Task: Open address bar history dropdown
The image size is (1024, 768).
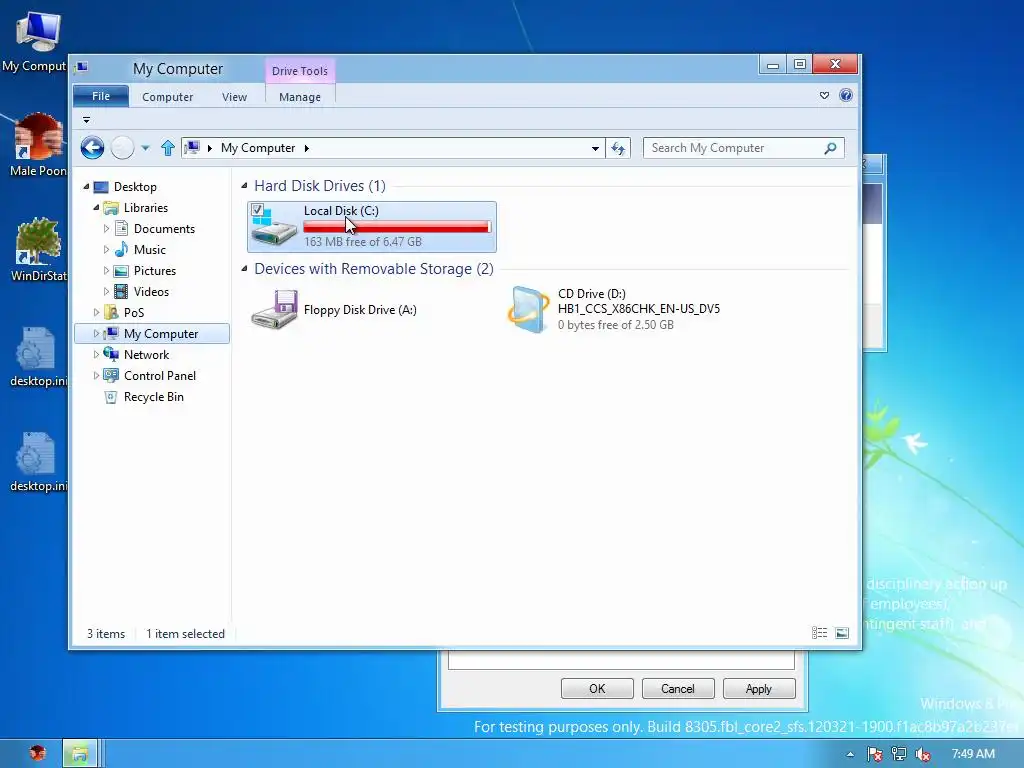Action: 595,148
